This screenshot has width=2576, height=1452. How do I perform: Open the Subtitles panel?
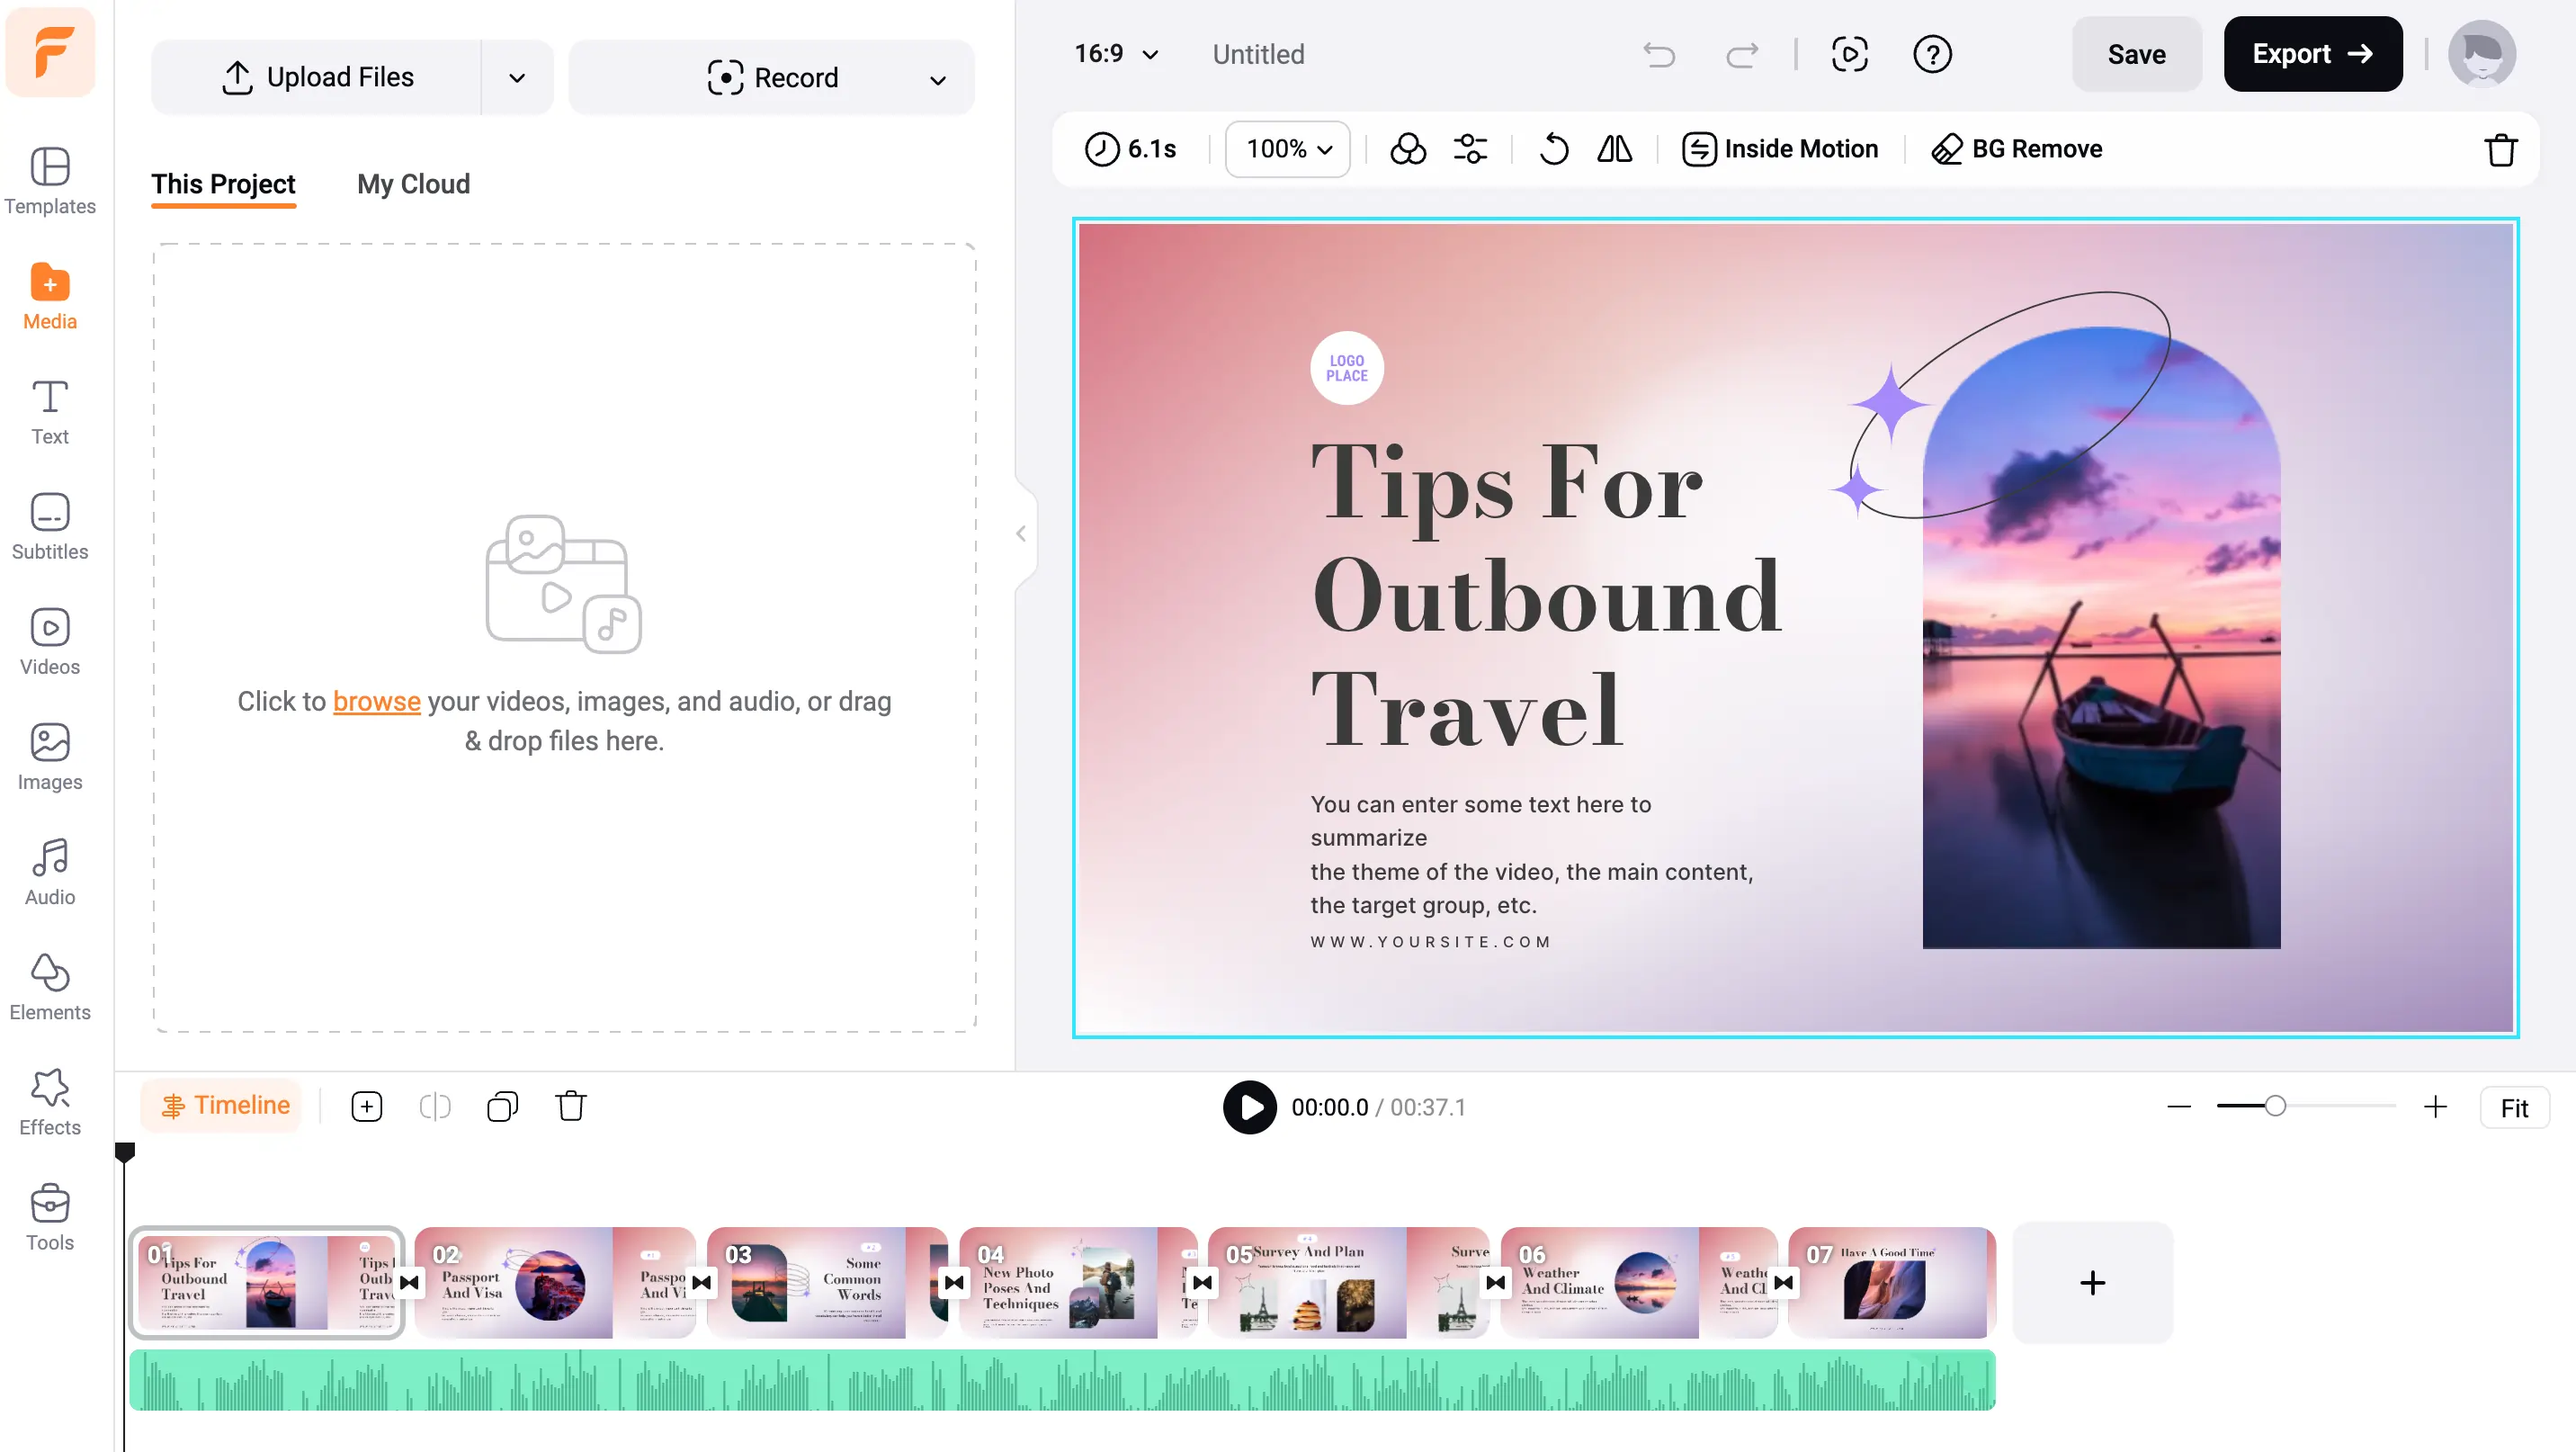click(49, 525)
